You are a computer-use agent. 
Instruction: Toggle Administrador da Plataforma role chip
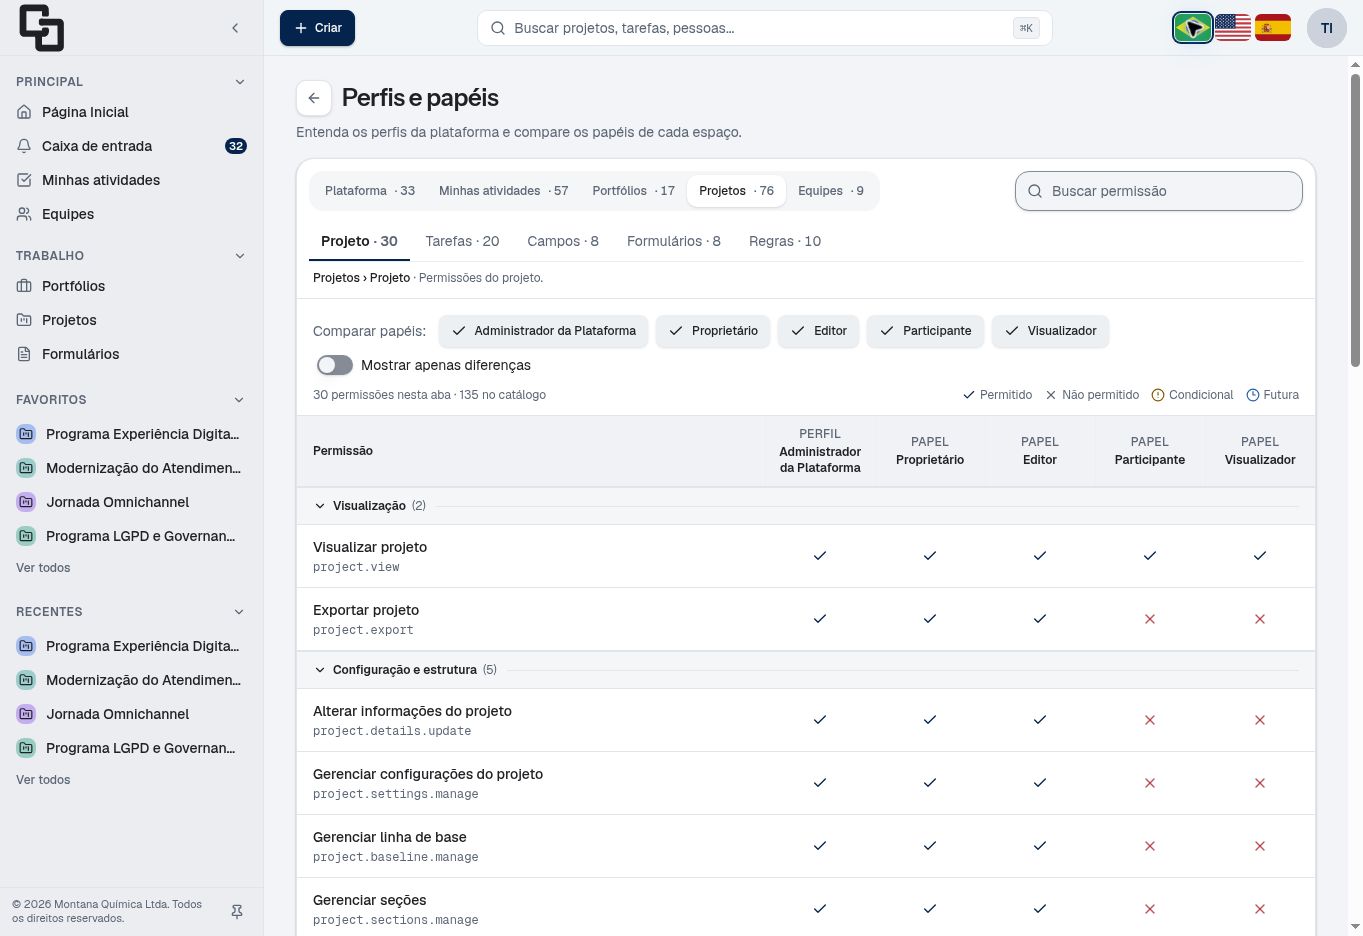click(544, 331)
